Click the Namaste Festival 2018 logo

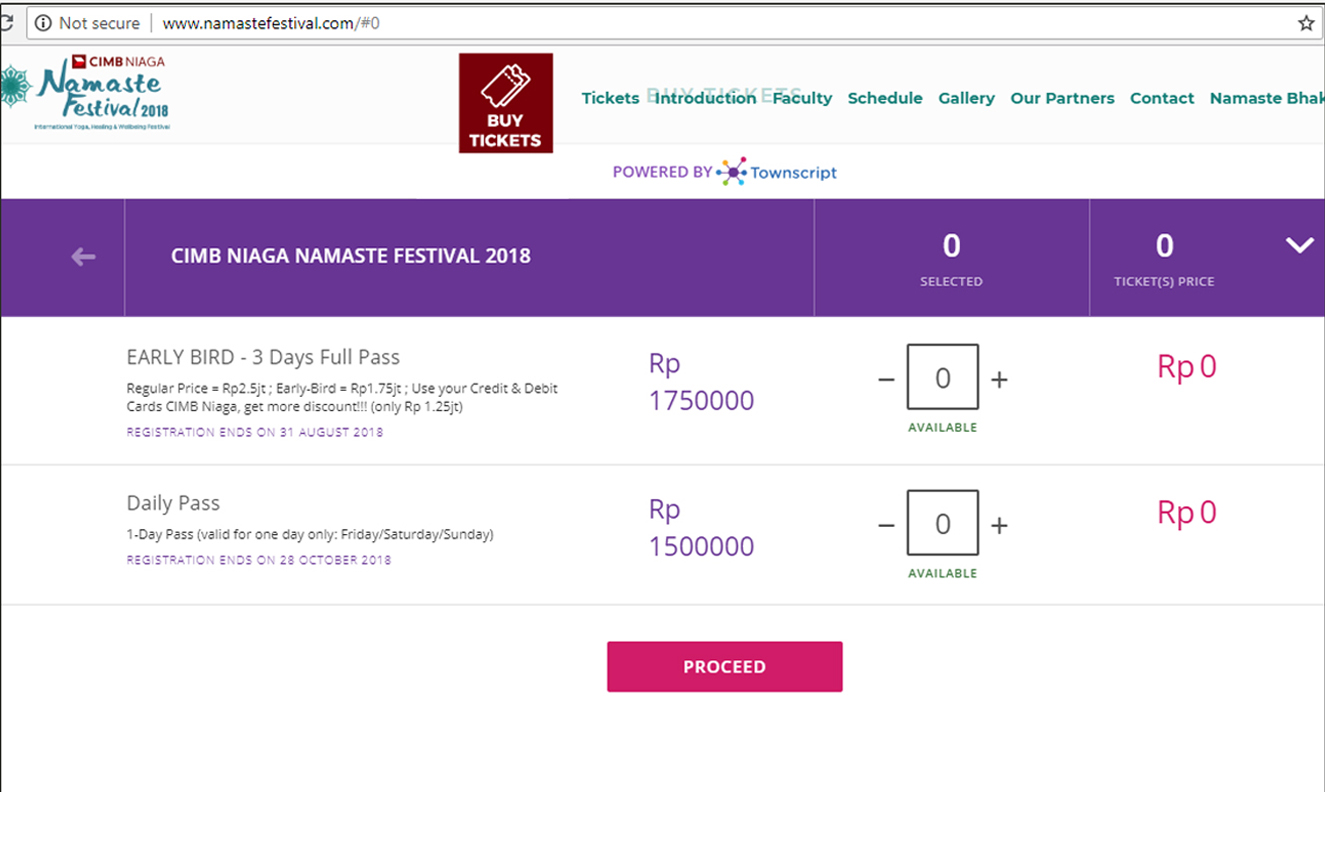point(88,92)
